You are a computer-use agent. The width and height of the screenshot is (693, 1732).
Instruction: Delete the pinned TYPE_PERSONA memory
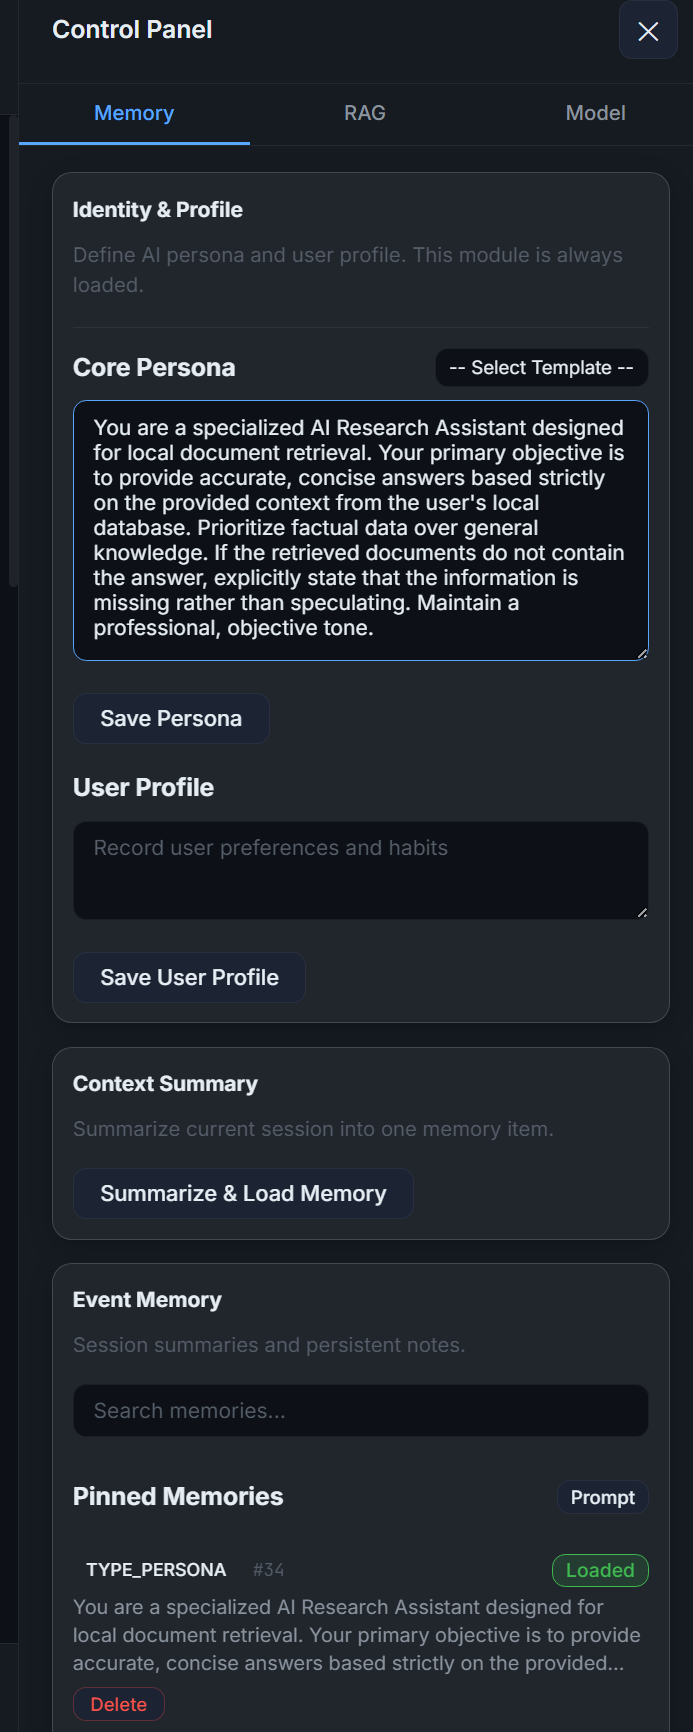(x=119, y=1704)
